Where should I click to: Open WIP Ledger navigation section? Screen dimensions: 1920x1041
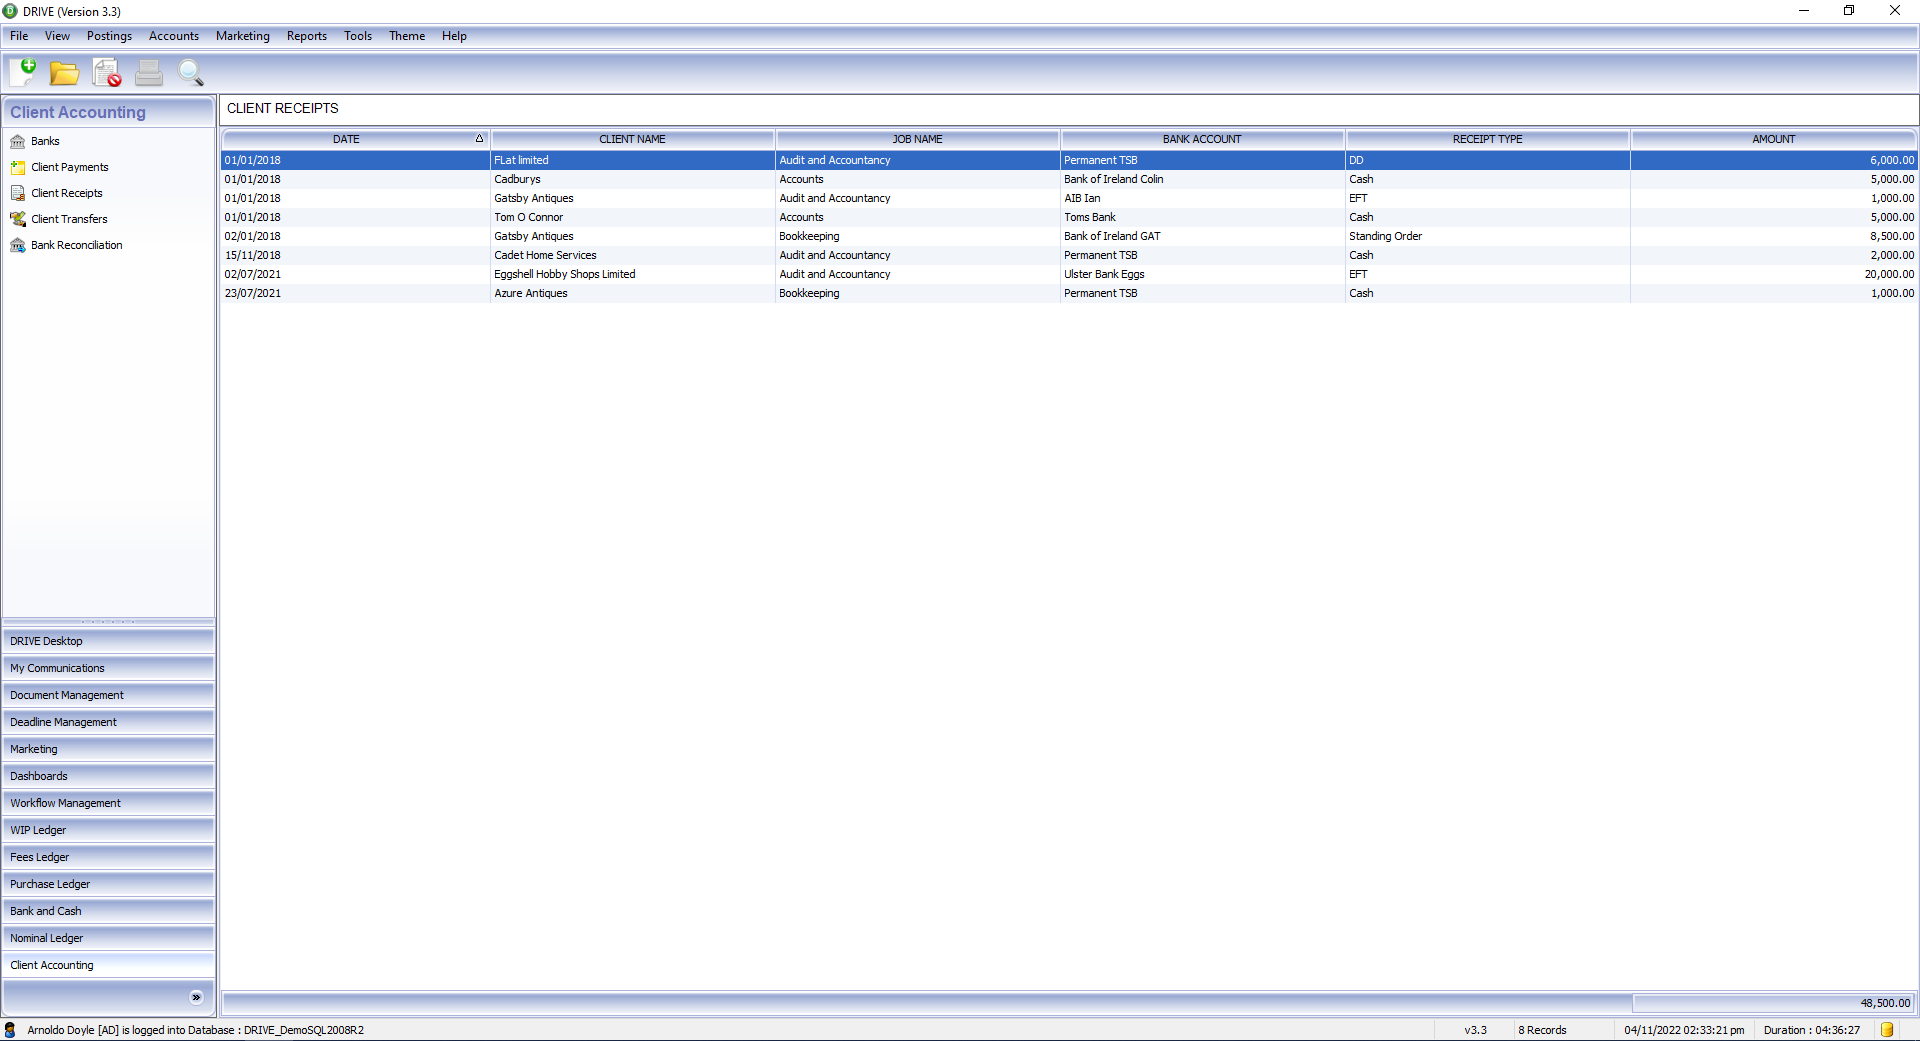(108, 830)
